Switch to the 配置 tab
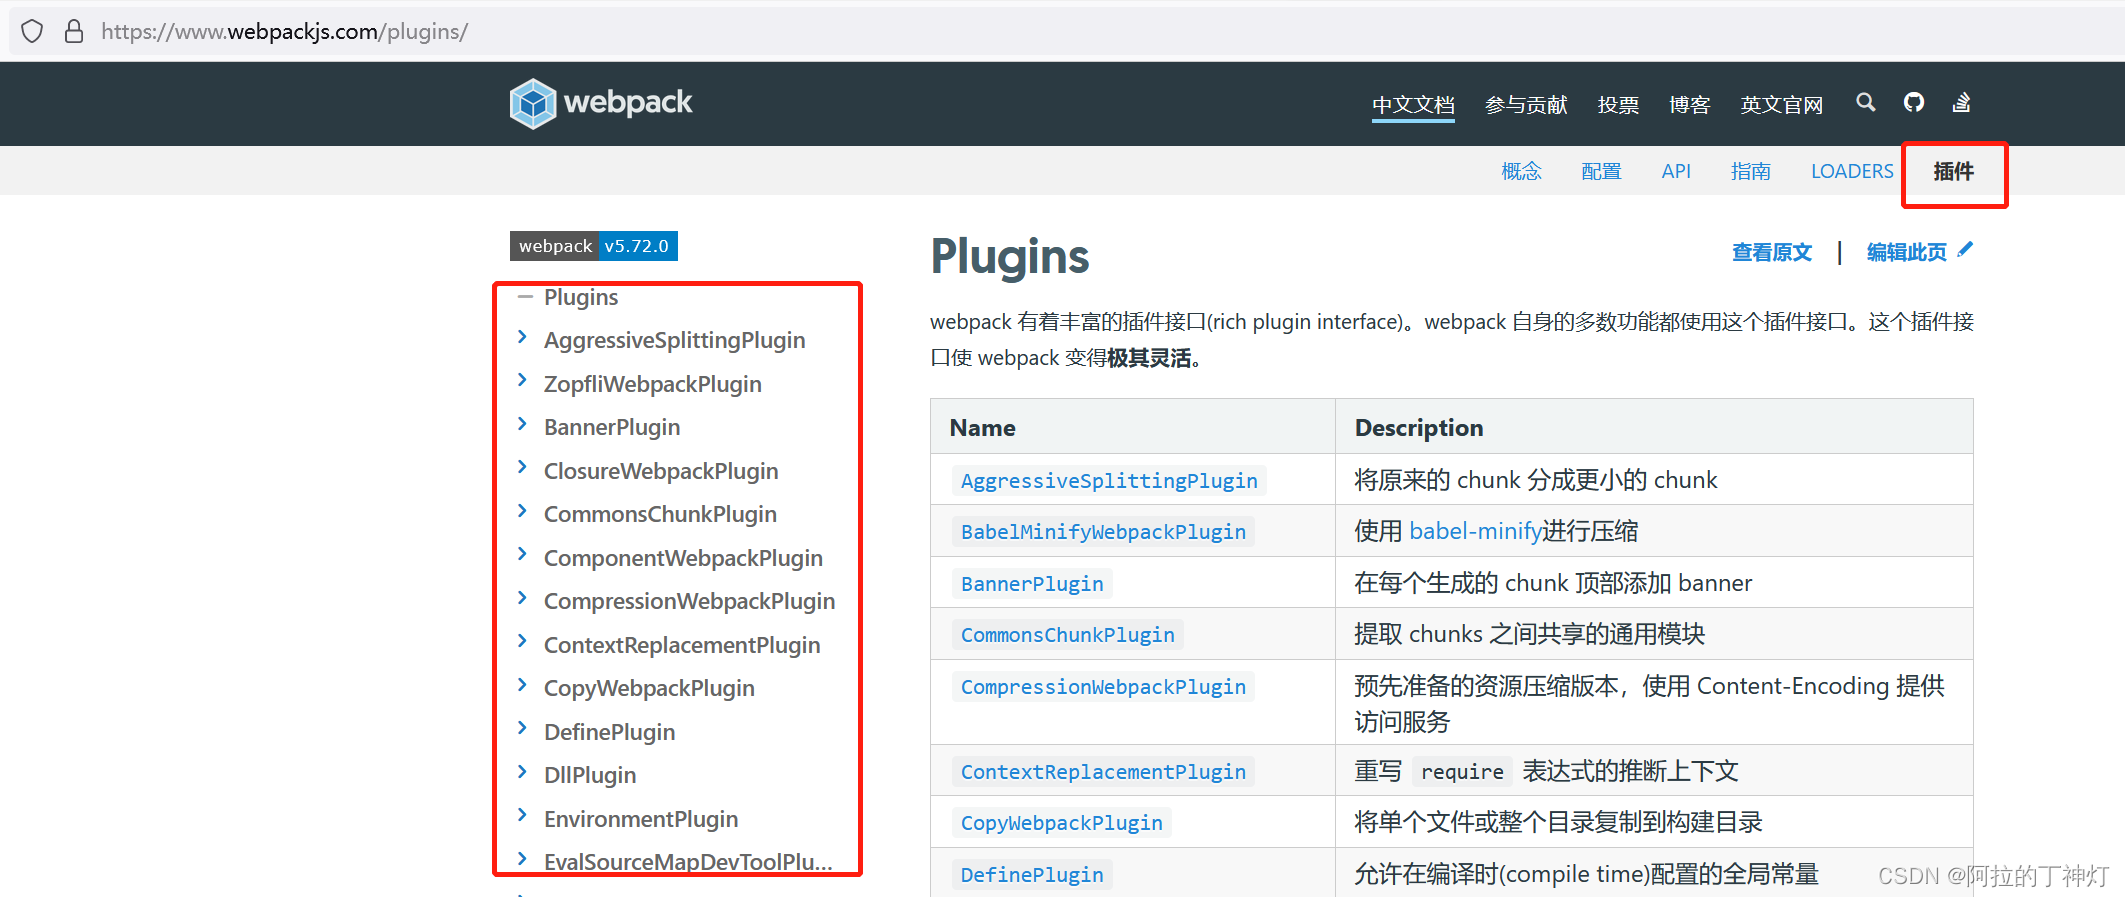The height and width of the screenshot is (897, 2125). tap(1601, 171)
